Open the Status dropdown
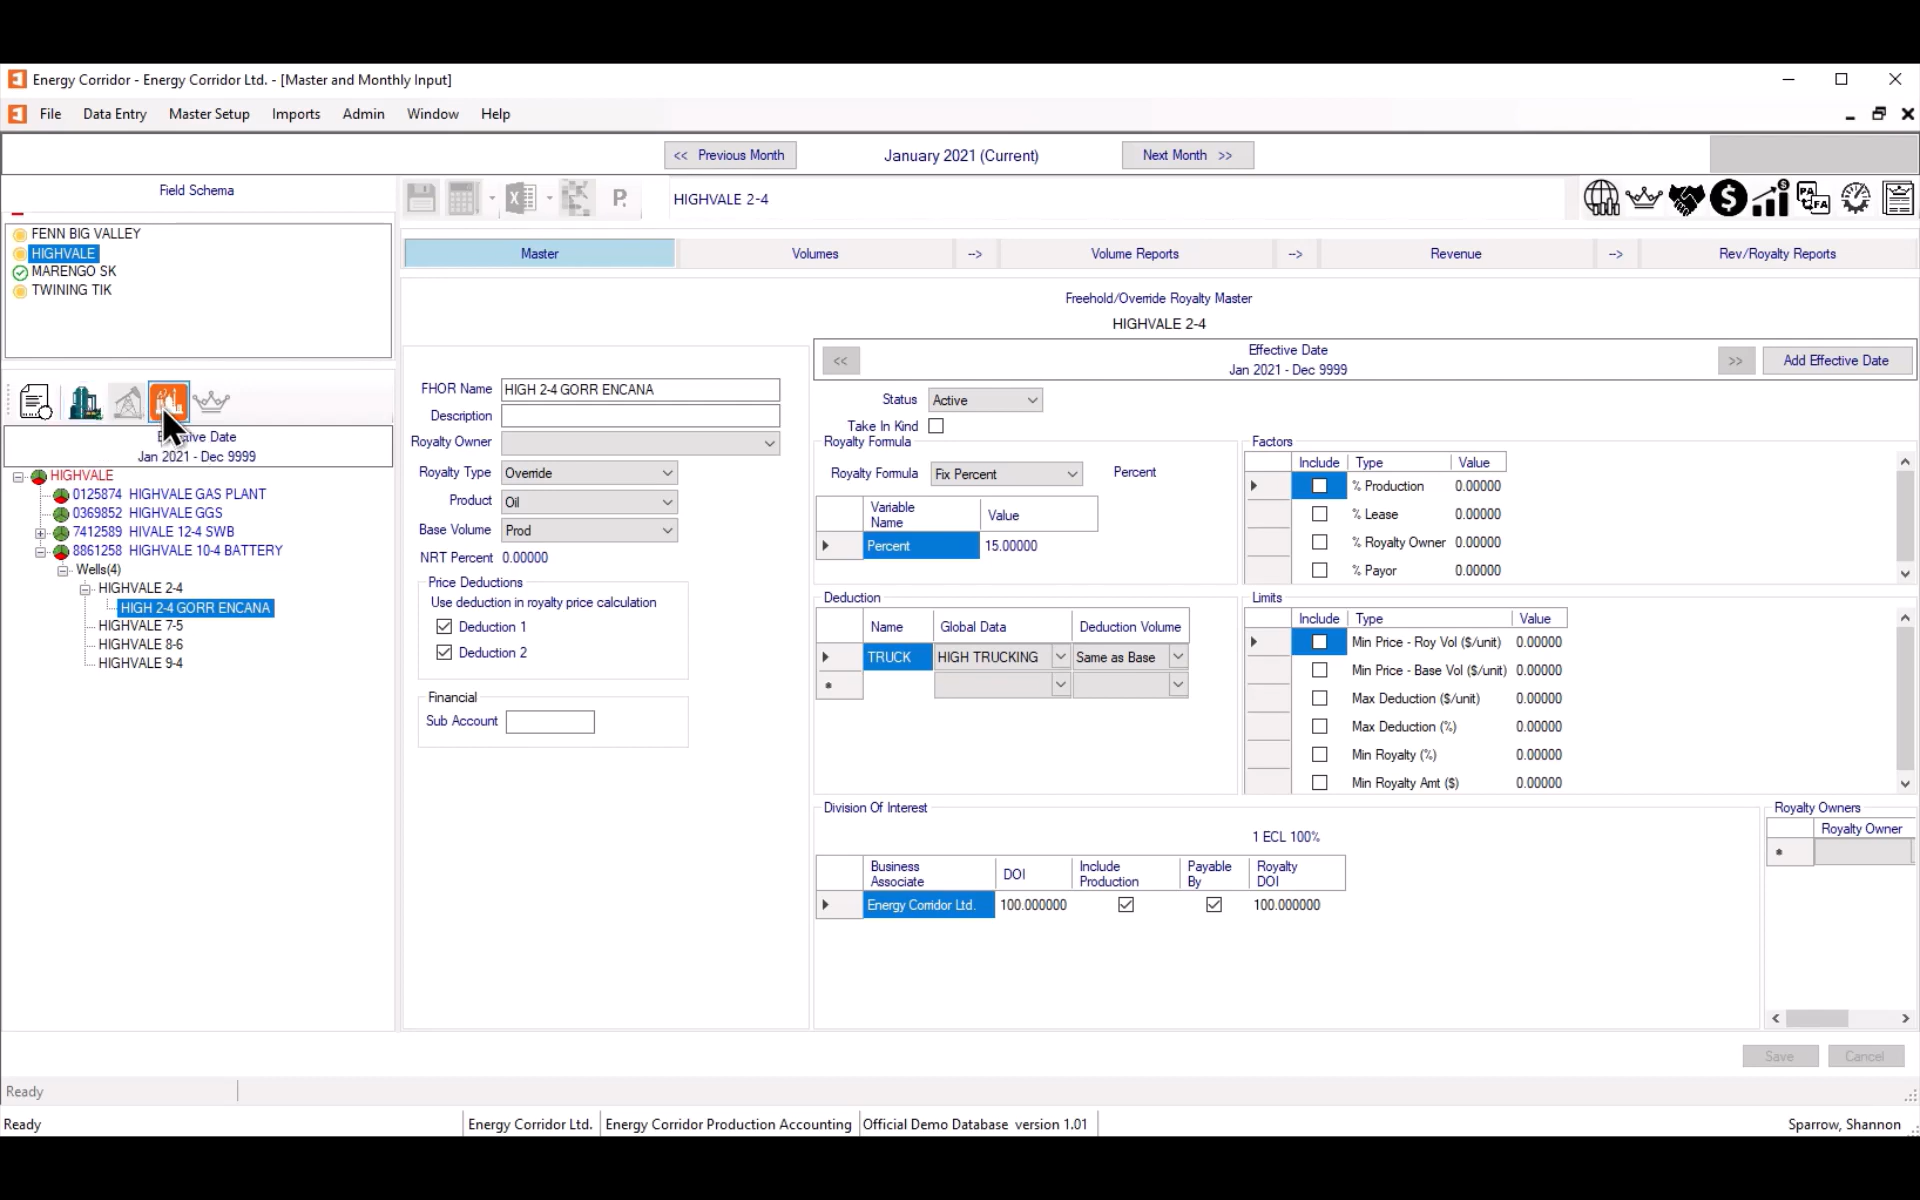 click(1032, 400)
